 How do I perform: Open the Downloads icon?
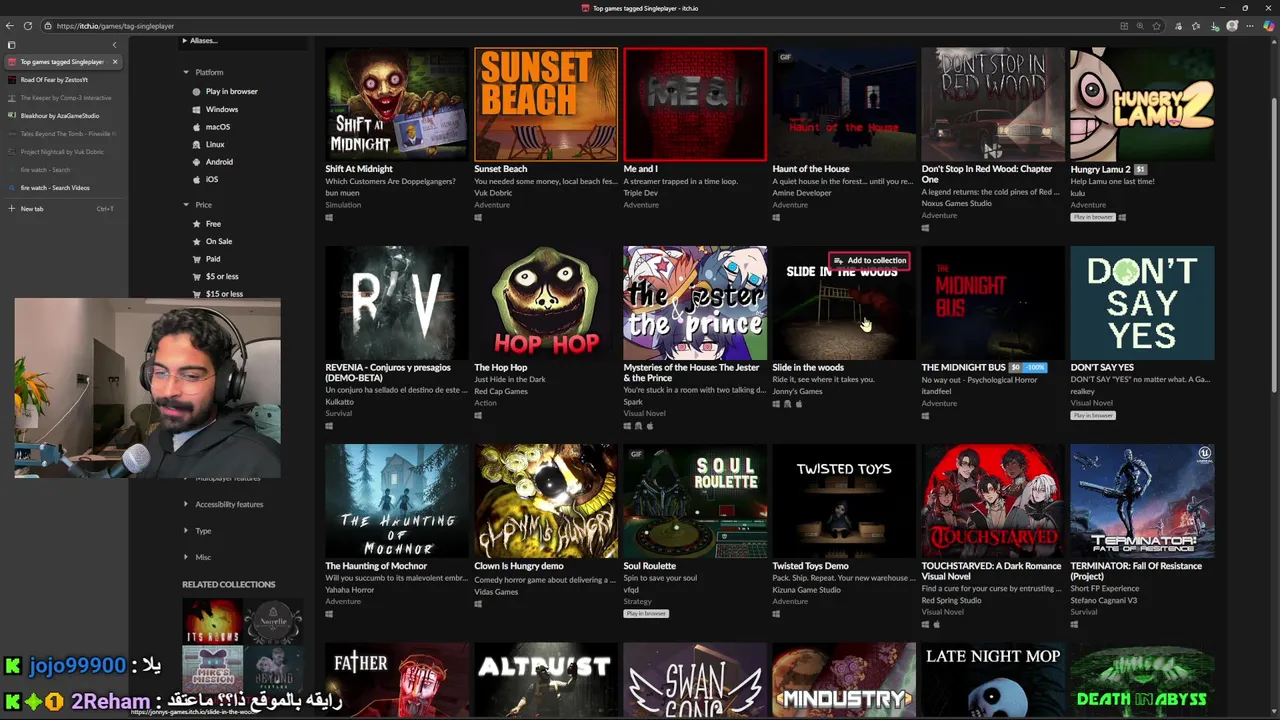tap(1214, 26)
